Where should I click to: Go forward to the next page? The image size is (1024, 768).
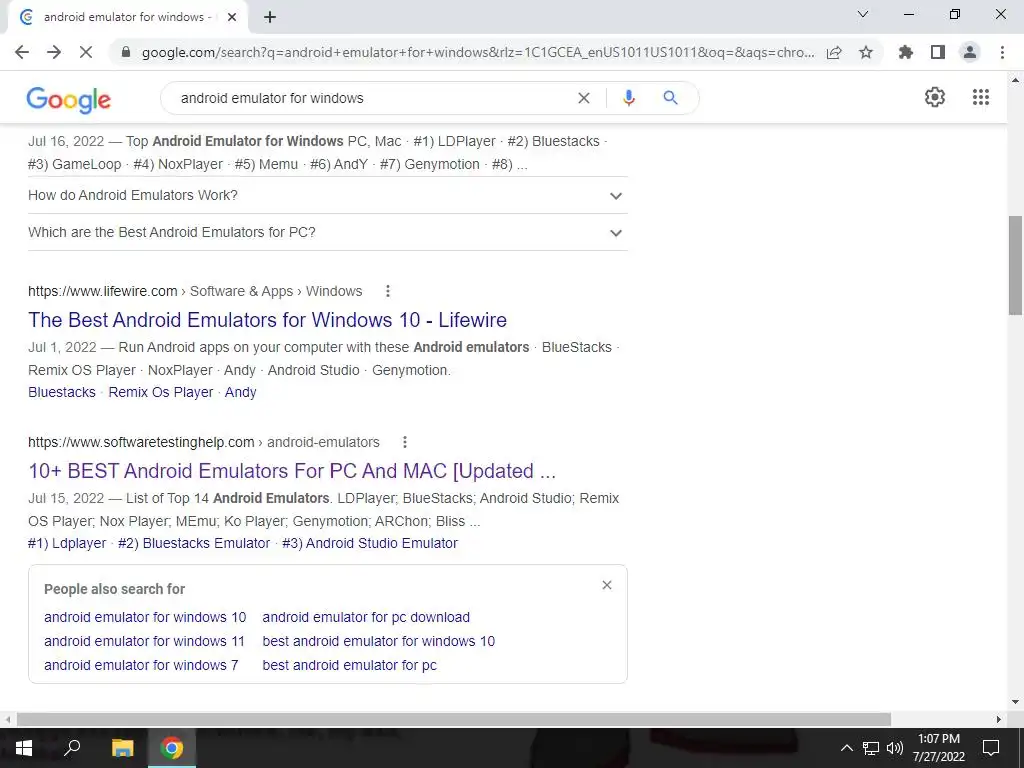click(x=54, y=52)
